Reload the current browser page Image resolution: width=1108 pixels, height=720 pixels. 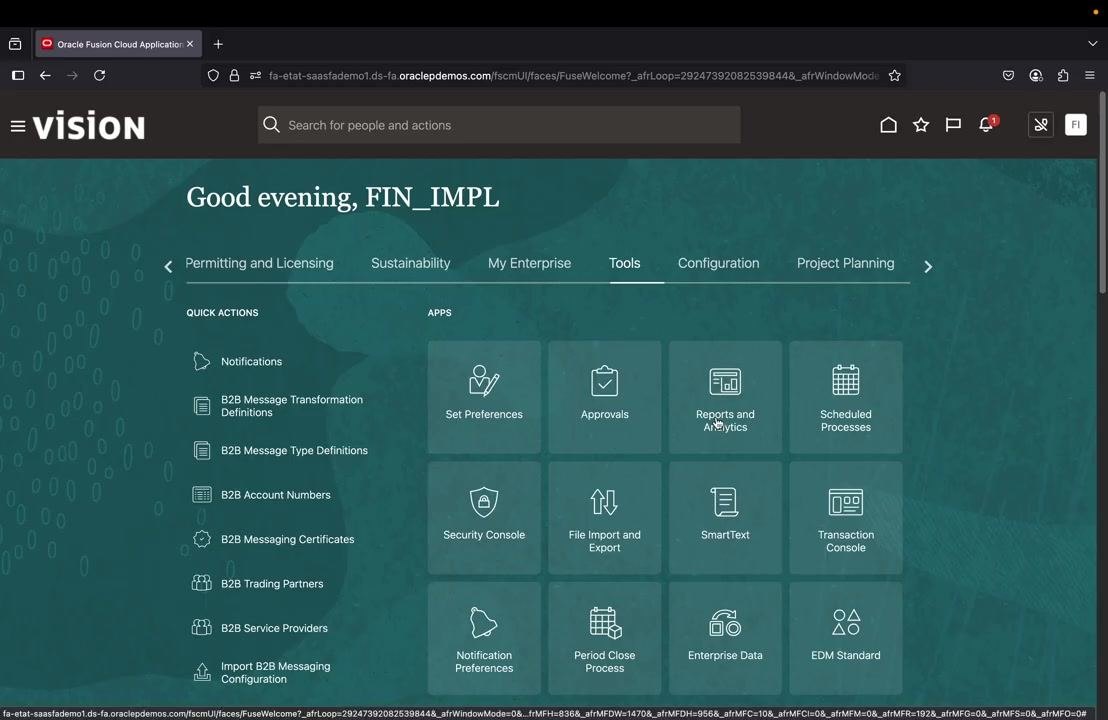pyautogui.click(x=100, y=76)
